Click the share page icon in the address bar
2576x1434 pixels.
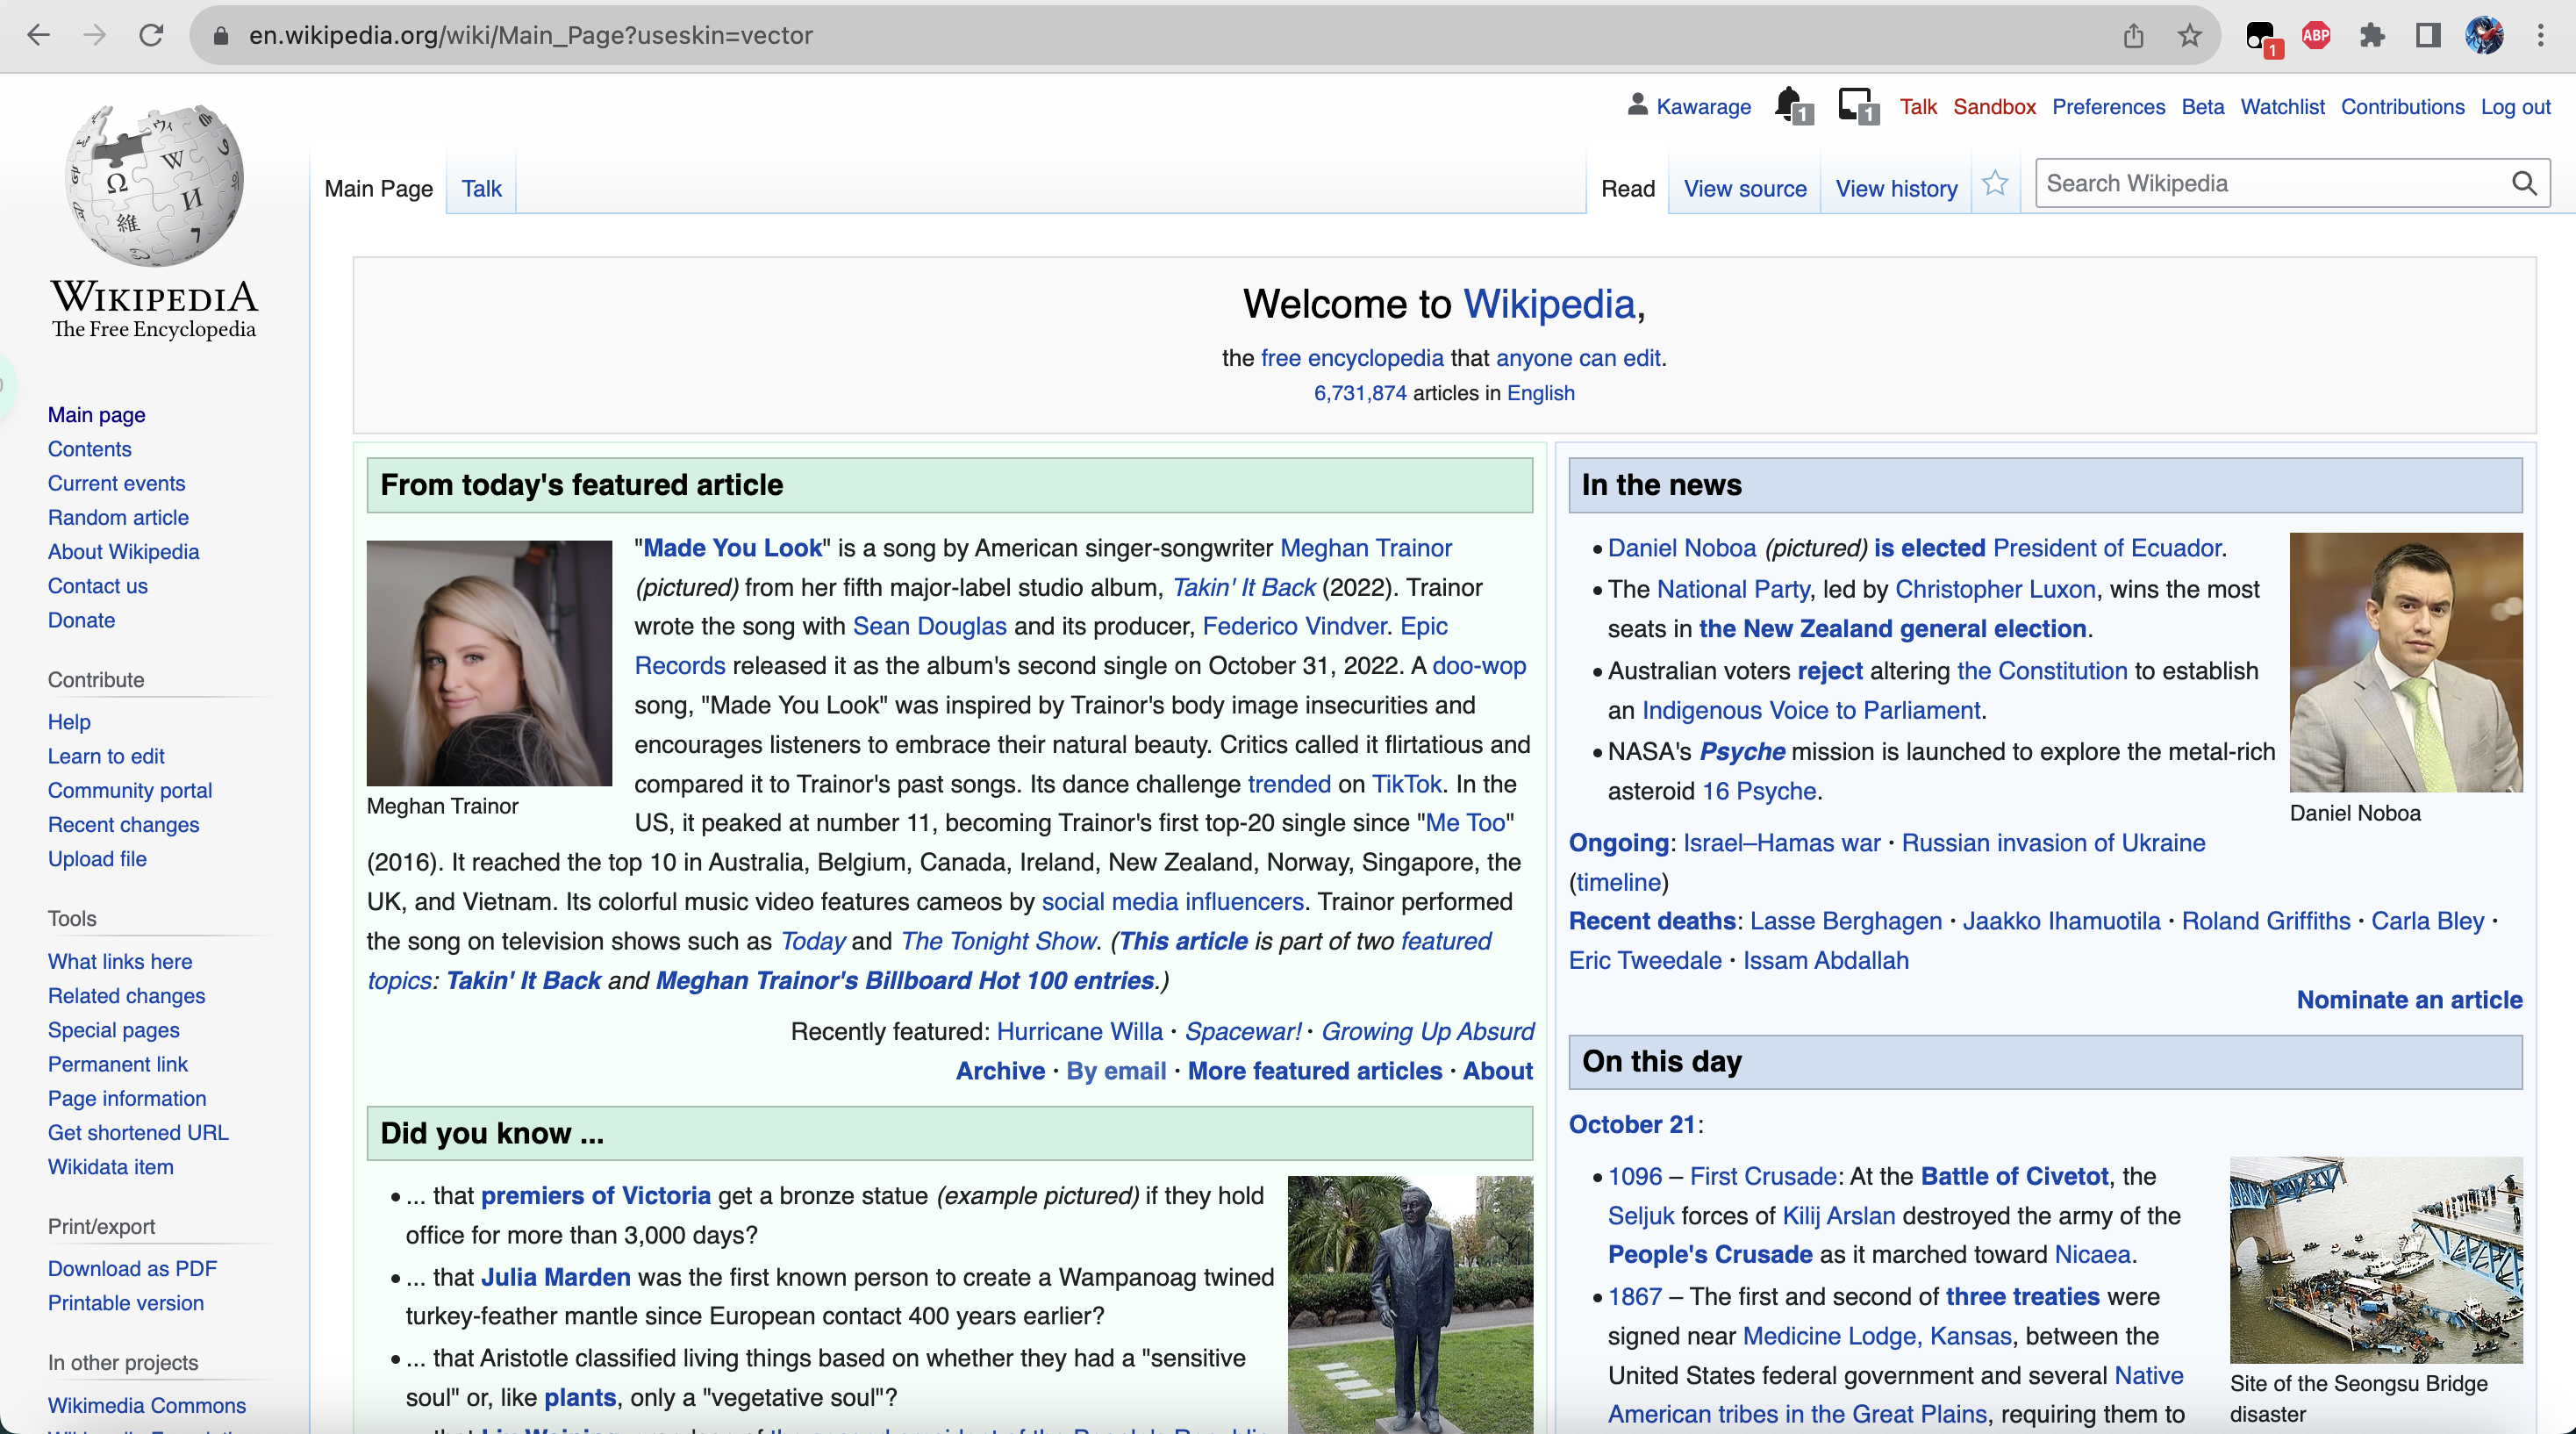point(2133,36)
